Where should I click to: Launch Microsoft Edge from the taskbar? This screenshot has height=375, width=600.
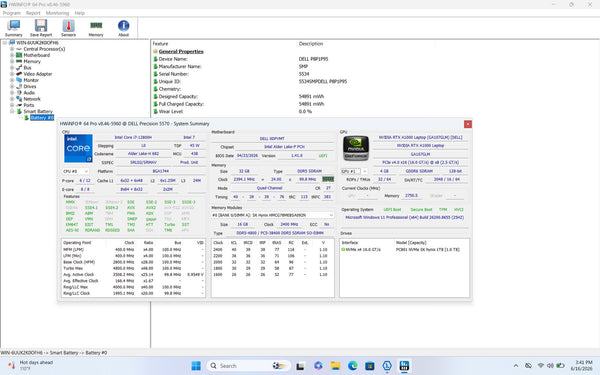pyautogui.click(x=353, y=366)
